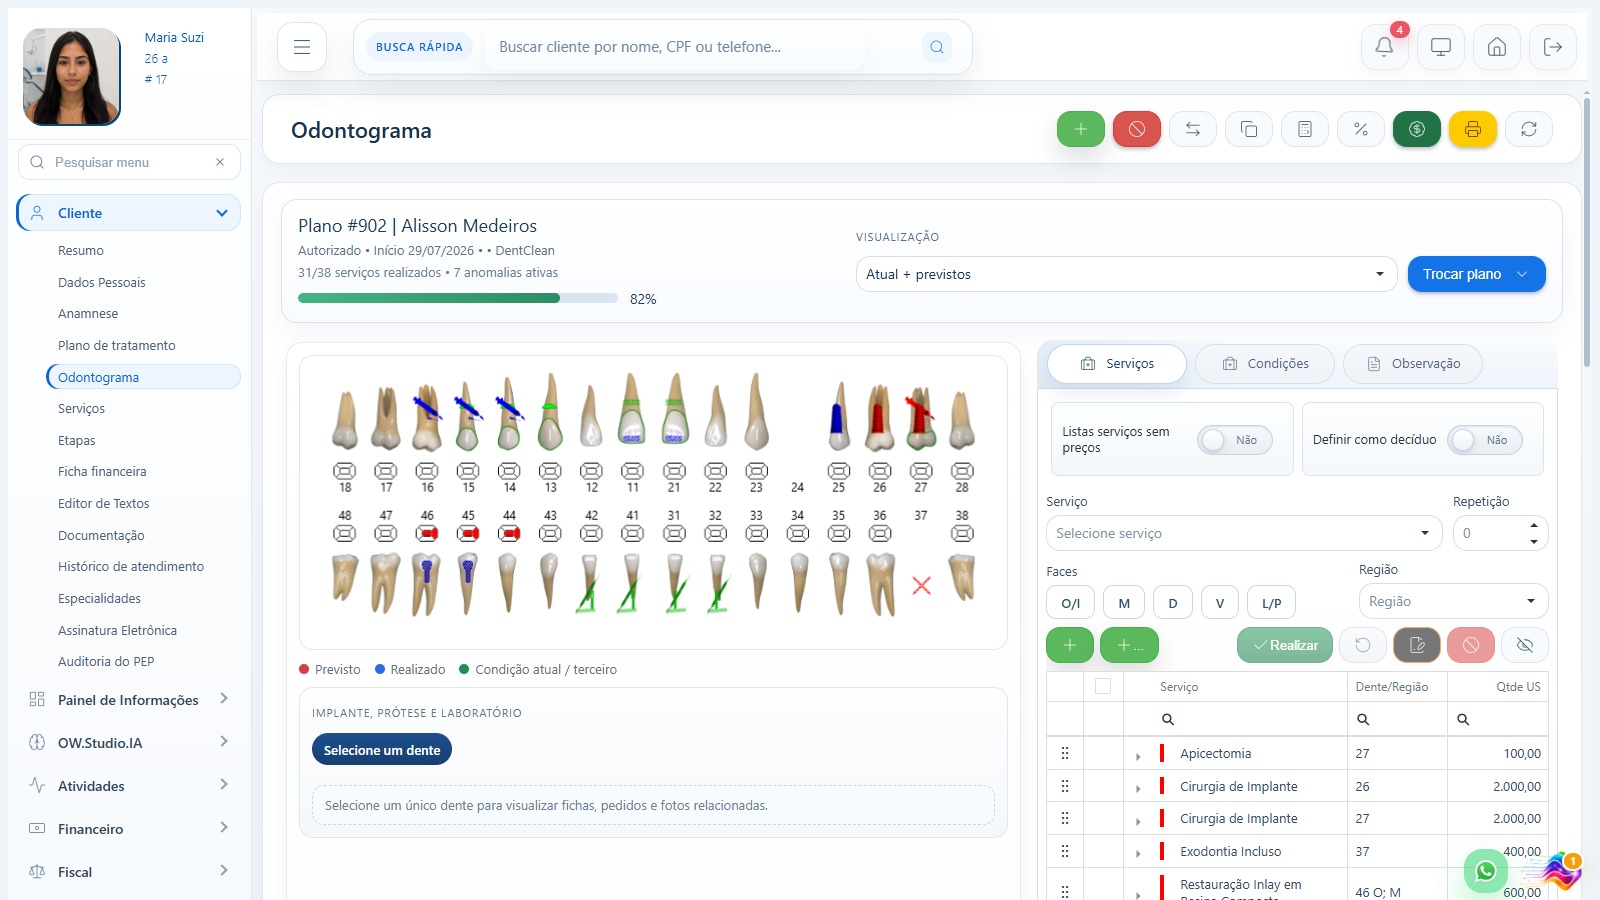Open Ficha financeira menu item
This screenshot has height=900, width=1600.
point(102,471)
